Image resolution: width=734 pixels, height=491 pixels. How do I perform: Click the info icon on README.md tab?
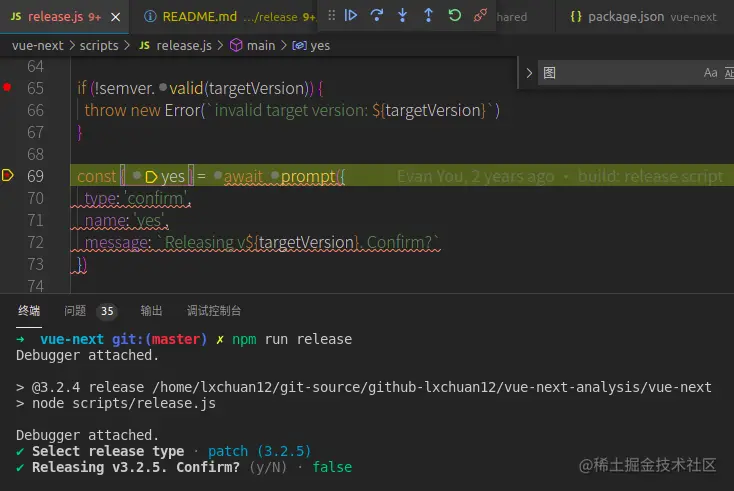point(150,17)
